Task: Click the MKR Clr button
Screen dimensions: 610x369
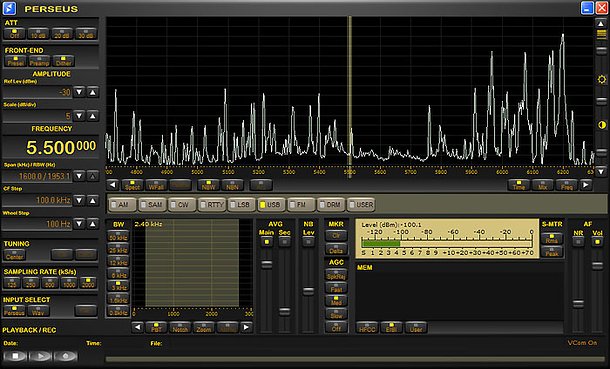Action: pos(336,235)
